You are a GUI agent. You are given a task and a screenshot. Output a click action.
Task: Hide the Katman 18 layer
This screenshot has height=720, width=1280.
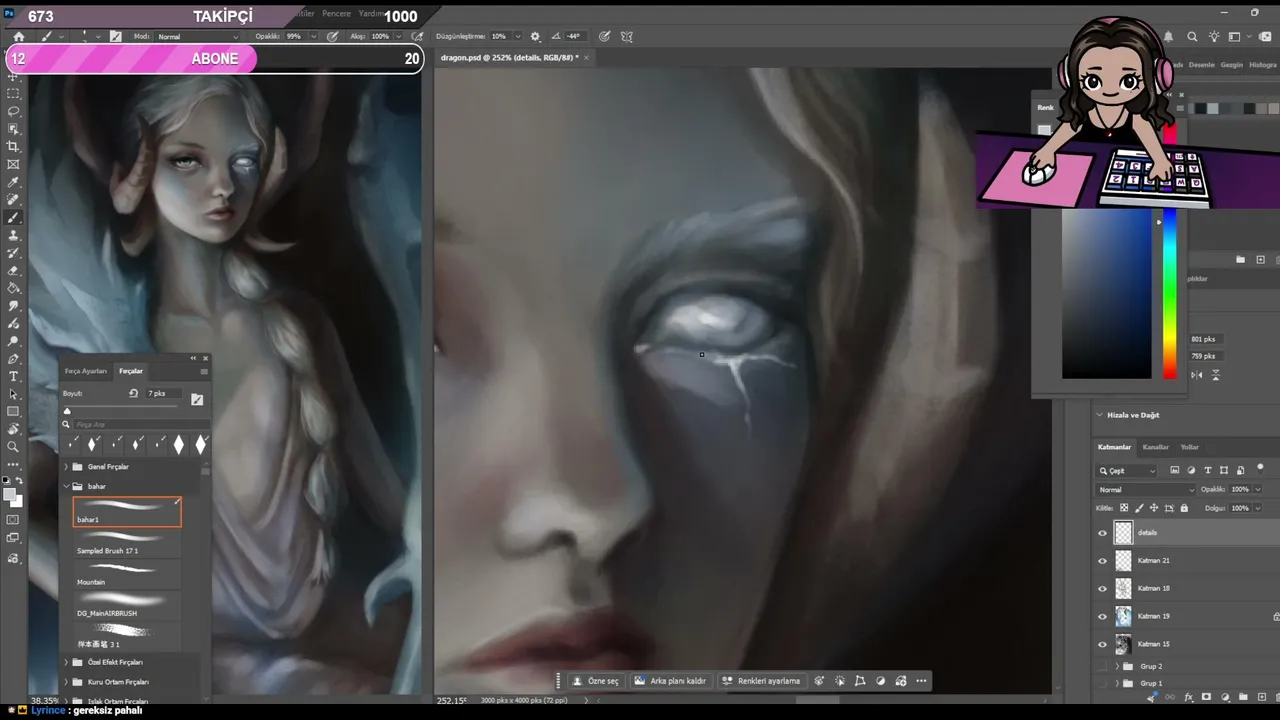point(1103,589)
